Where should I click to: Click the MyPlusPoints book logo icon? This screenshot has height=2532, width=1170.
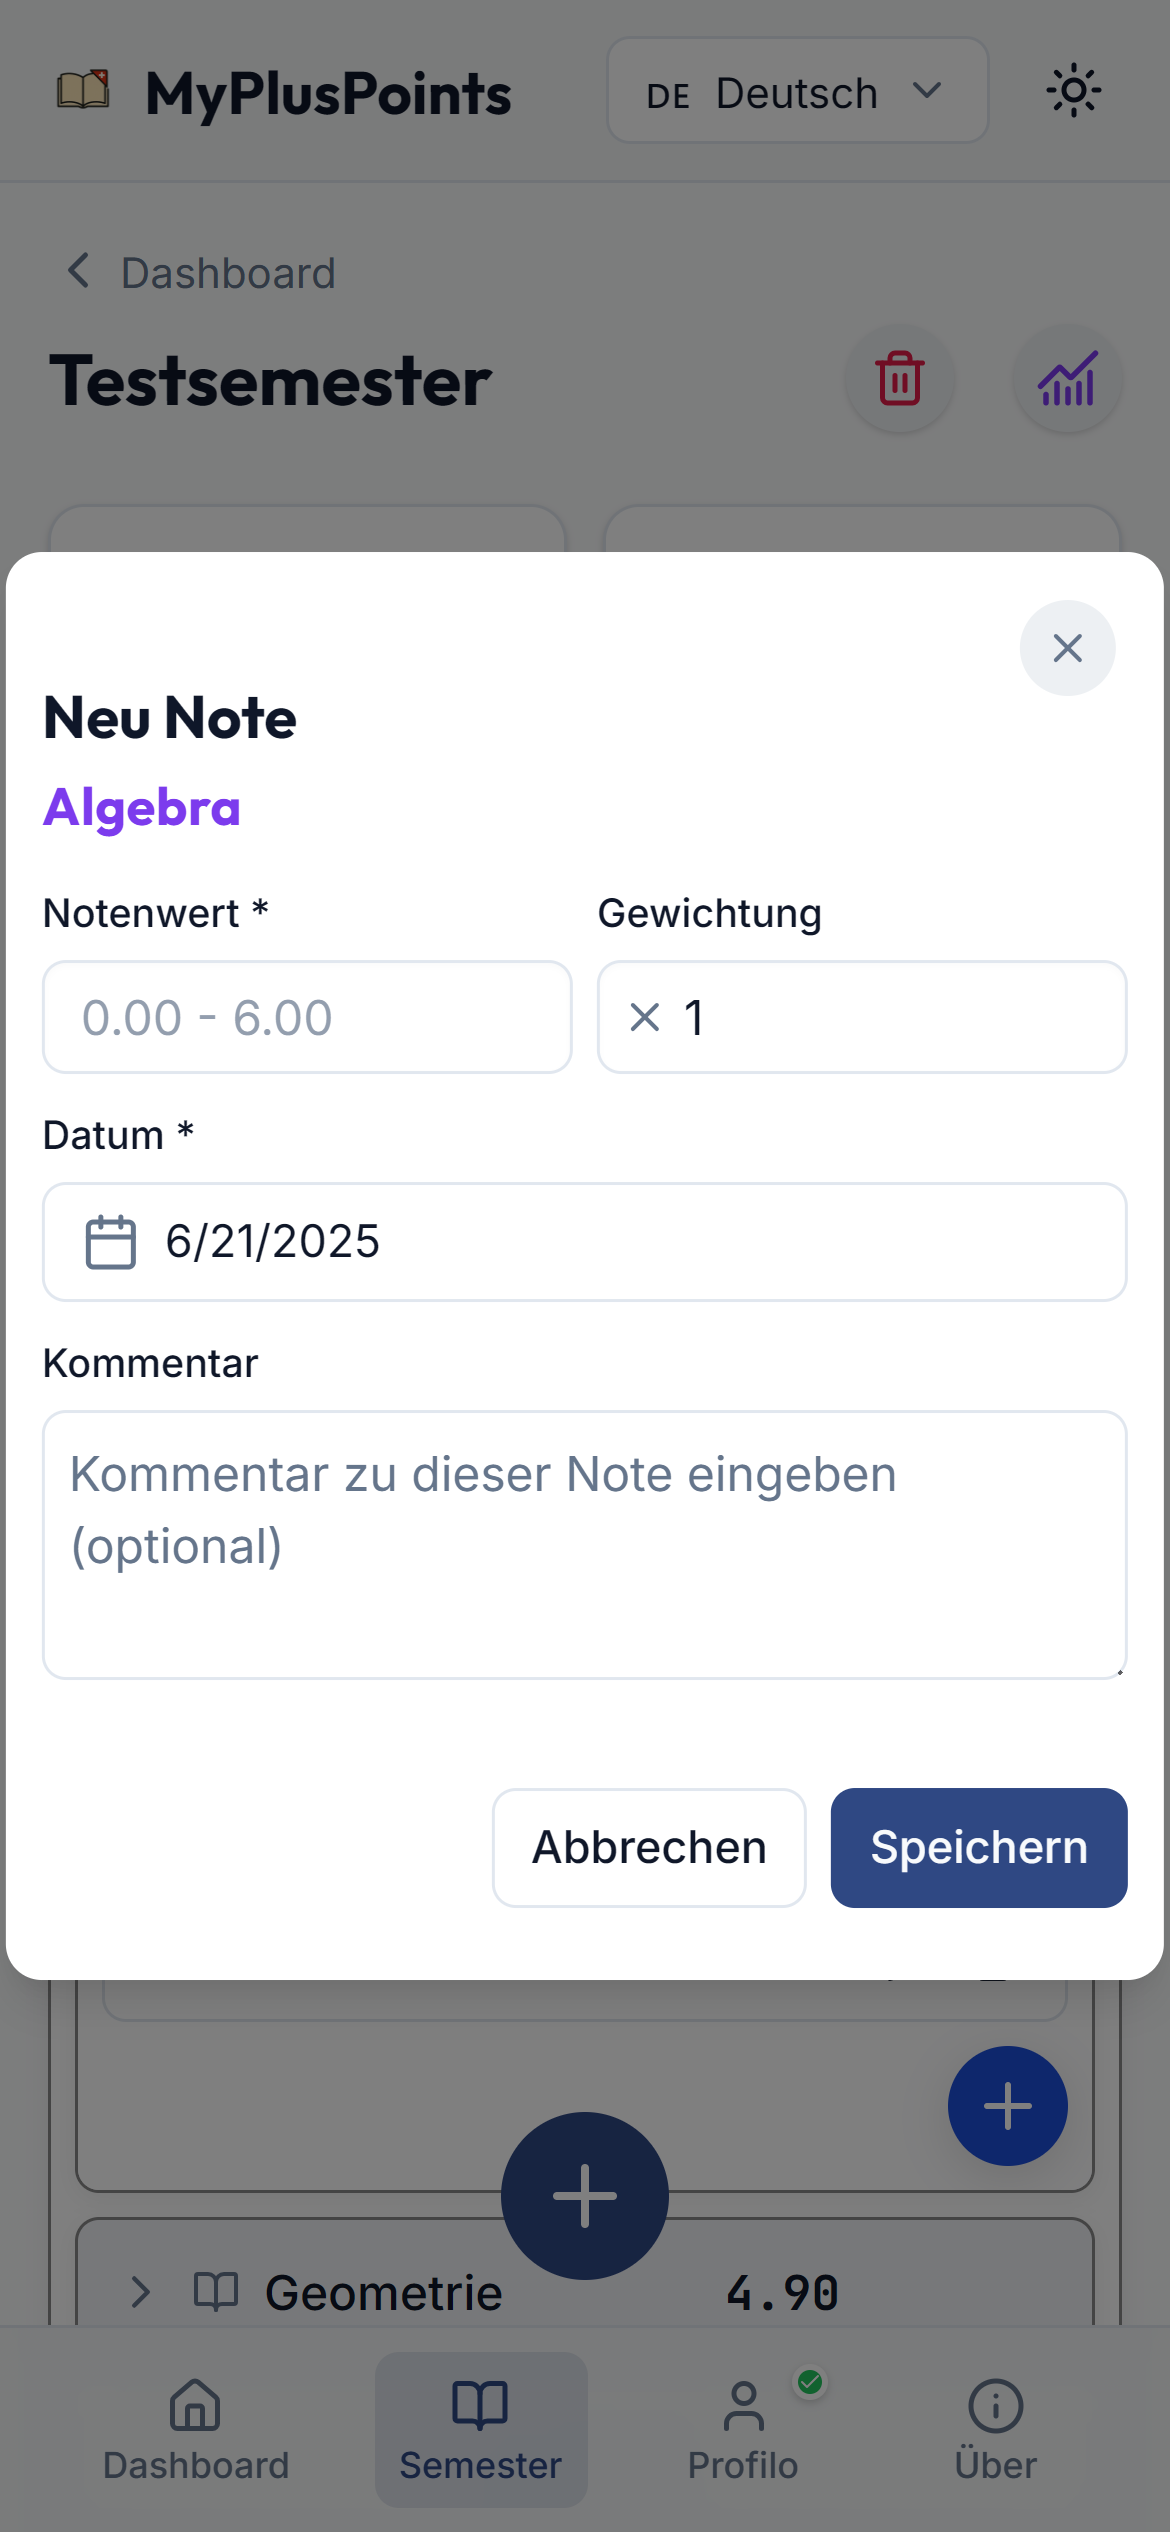tap(83, 90)
